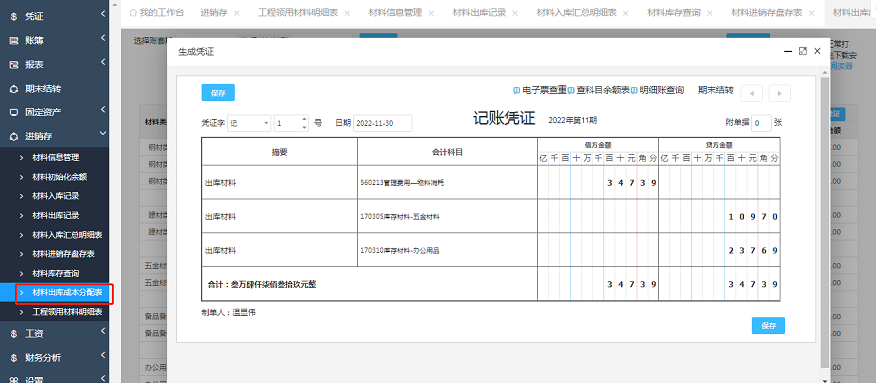Open 材料库存查询 in sidebar

tap(56, 274)
